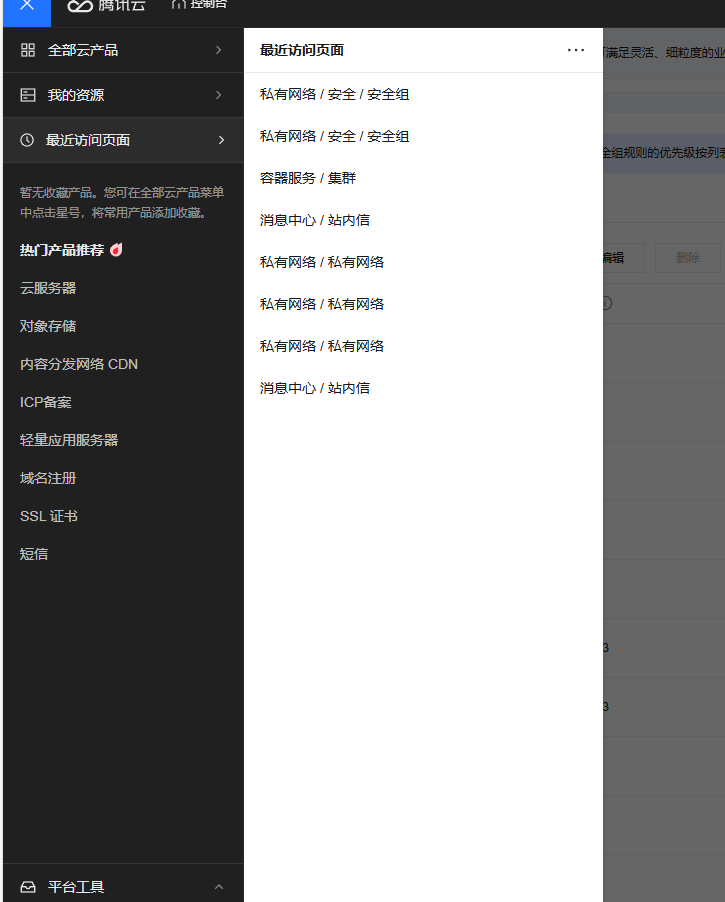Viewport: 725px width, 902px height.
Task: Expand 全部云产品 using its right chevron
Action: pos(218,50)
